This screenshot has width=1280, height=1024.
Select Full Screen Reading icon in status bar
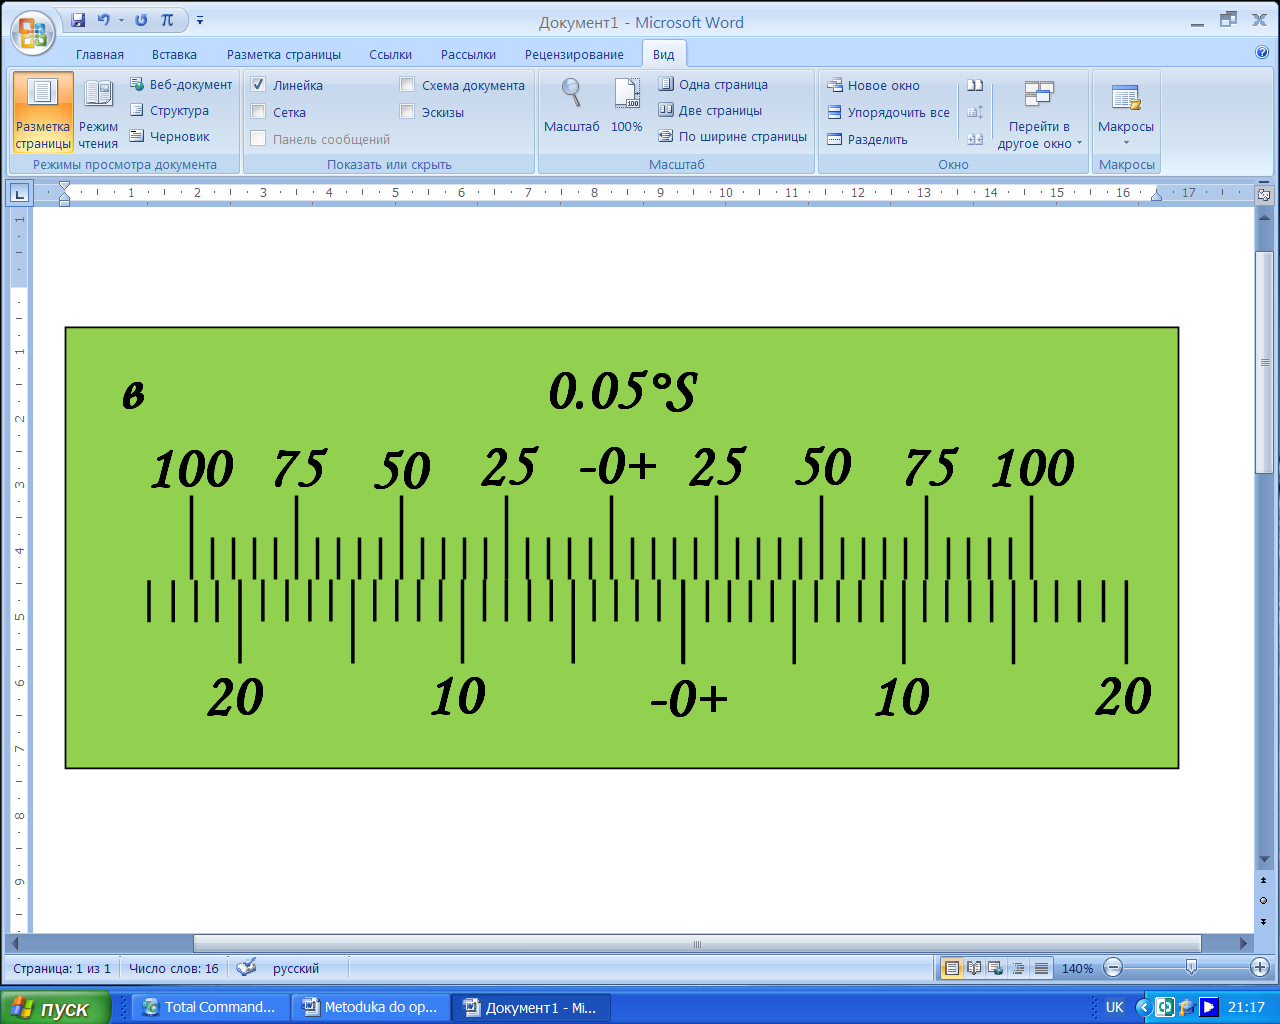pos(974,968)
